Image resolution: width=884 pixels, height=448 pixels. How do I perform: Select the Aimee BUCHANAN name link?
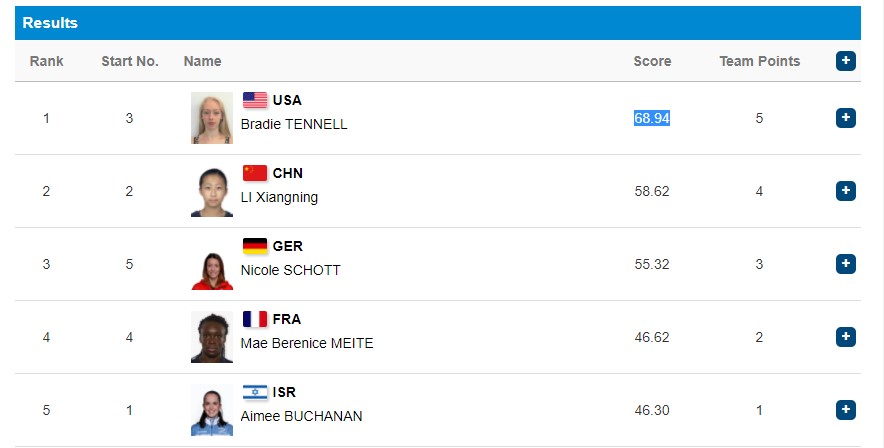click(302, 416)
